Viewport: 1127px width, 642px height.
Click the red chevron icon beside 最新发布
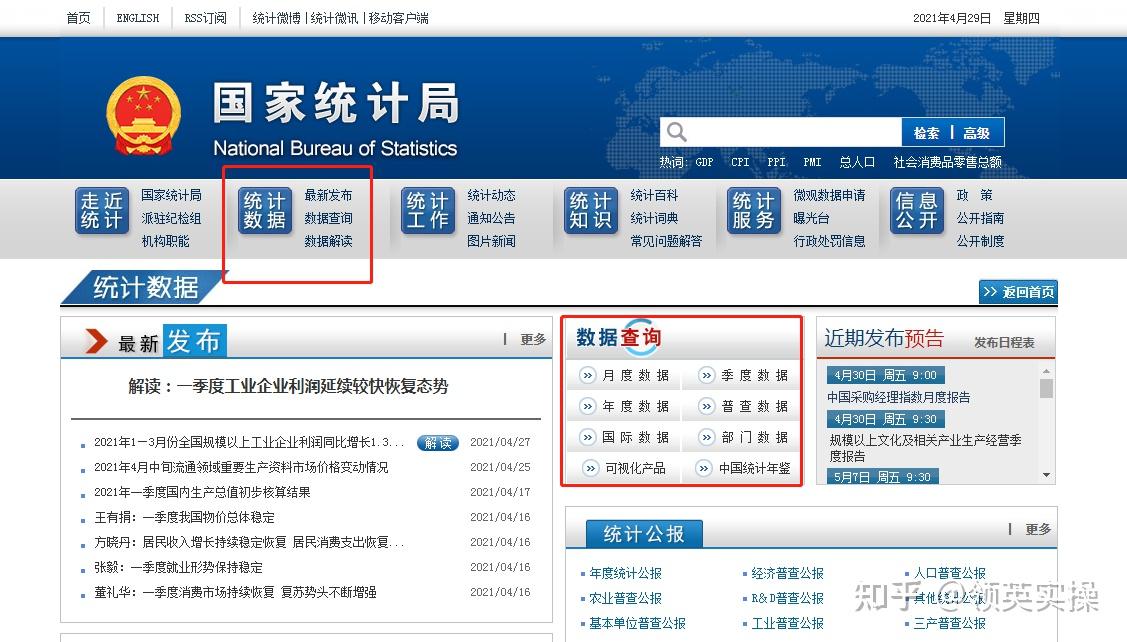click(x=96, y=341)
